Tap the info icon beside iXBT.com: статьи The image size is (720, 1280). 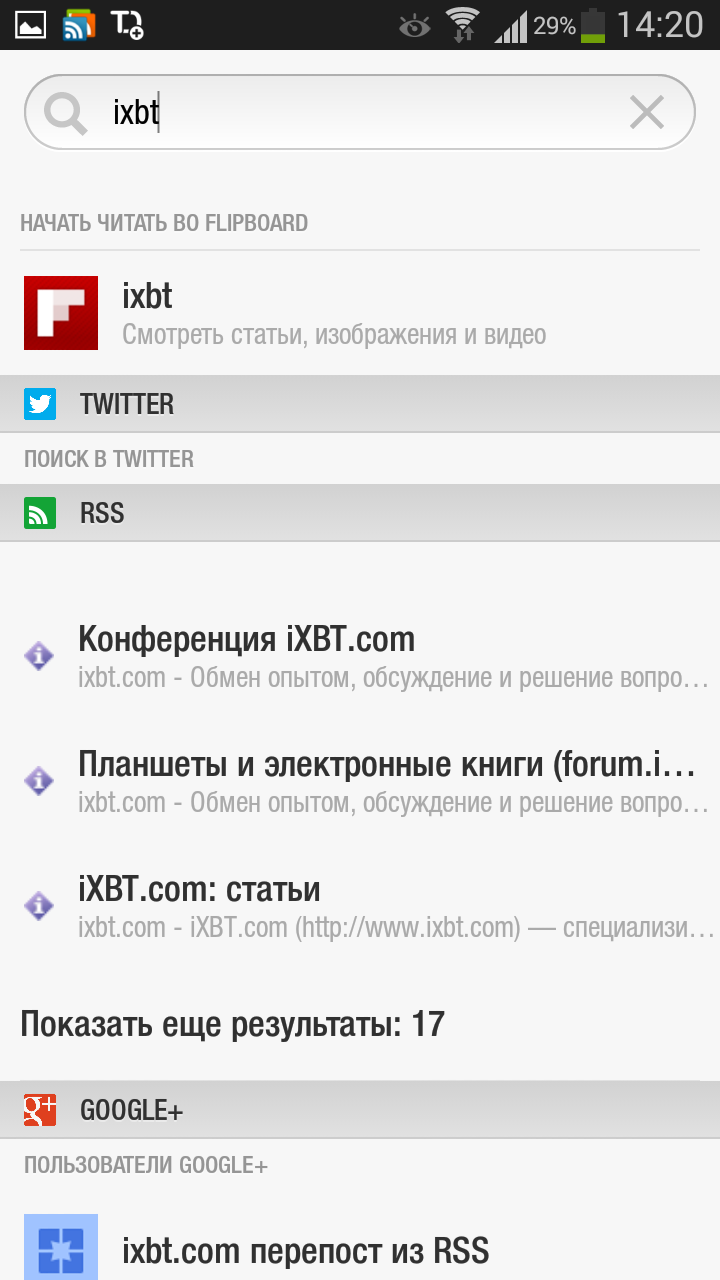[39, 906]
